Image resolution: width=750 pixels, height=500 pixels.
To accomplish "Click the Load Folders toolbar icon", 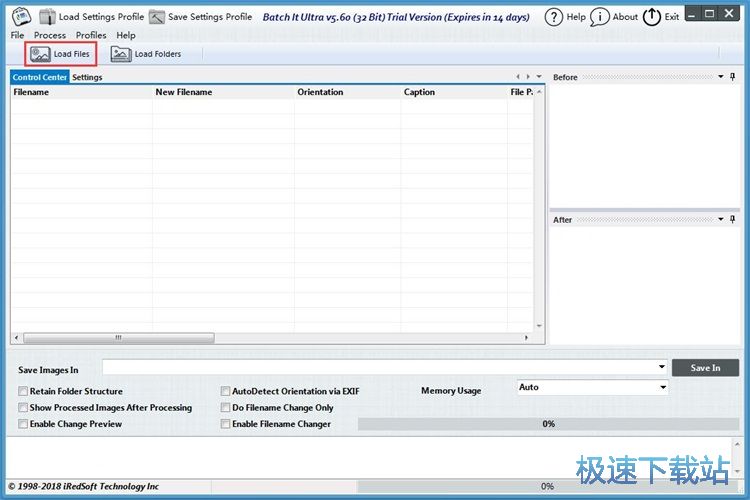I will click(121, 54).
